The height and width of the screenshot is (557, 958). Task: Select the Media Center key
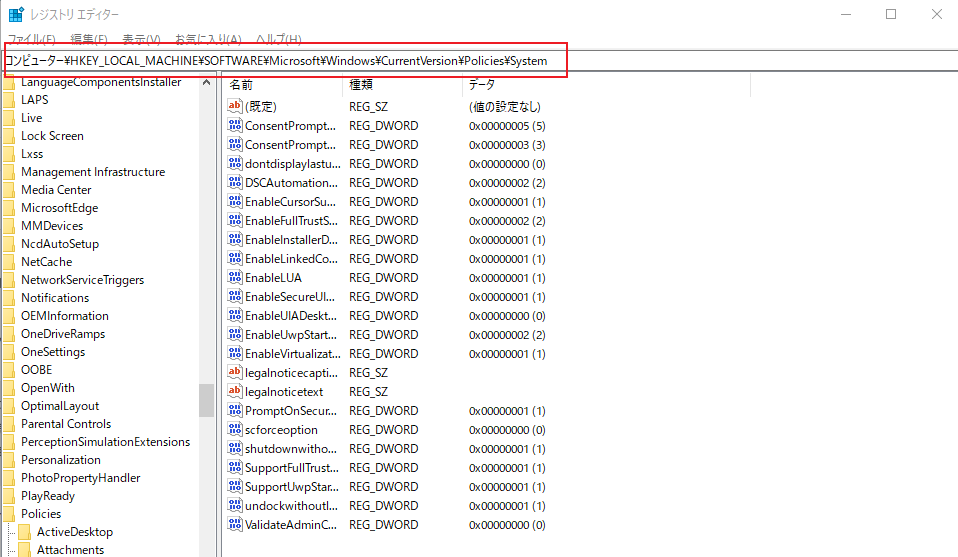point(56,190)
